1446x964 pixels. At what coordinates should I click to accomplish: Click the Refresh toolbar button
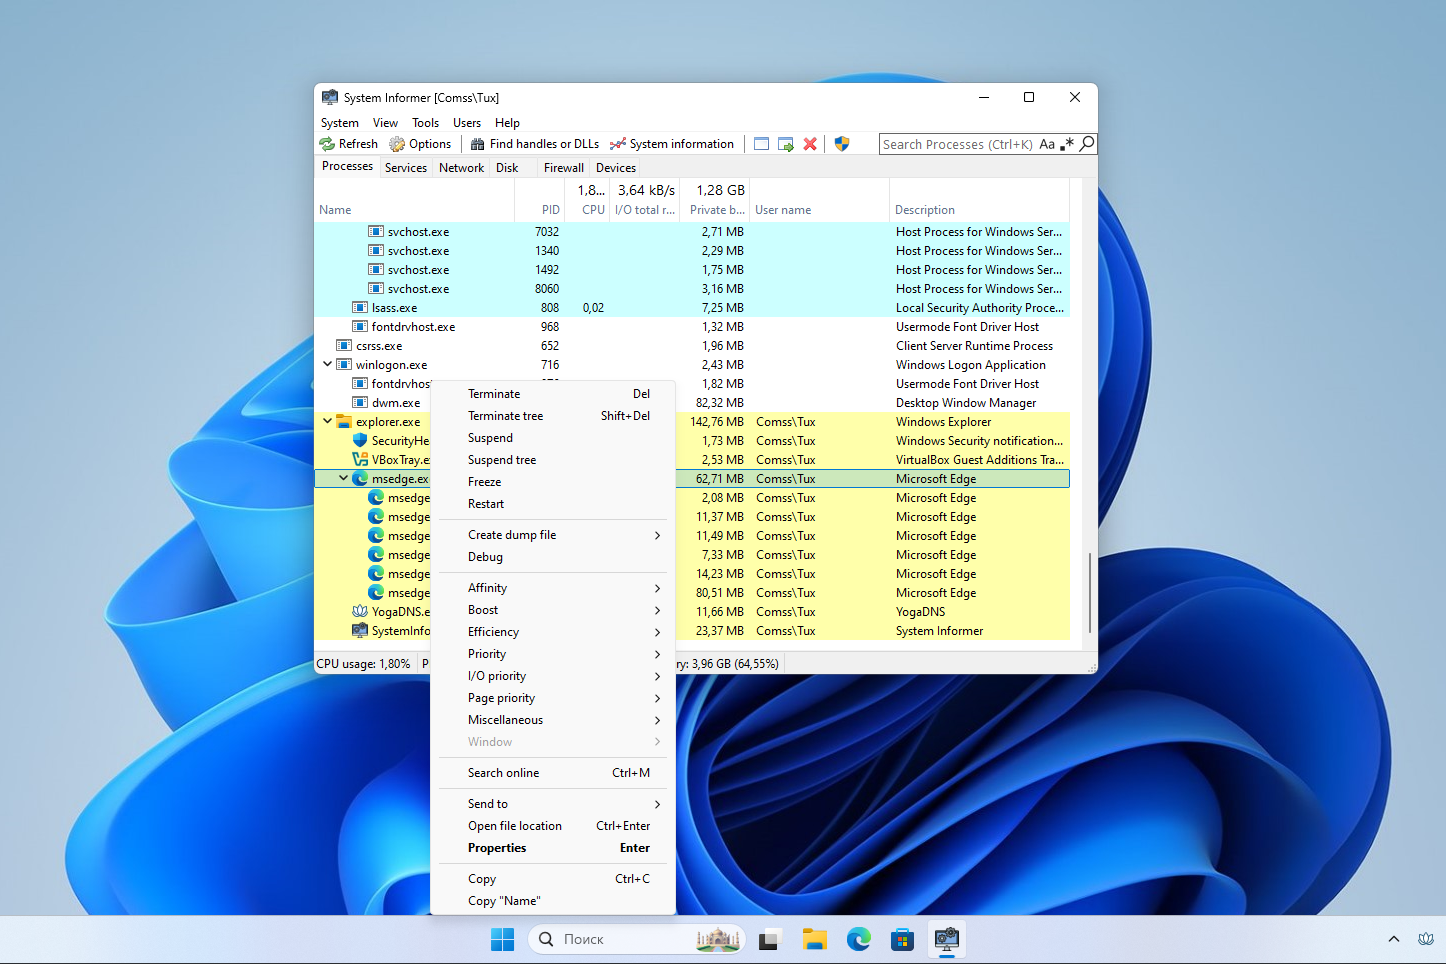[348, 144]
